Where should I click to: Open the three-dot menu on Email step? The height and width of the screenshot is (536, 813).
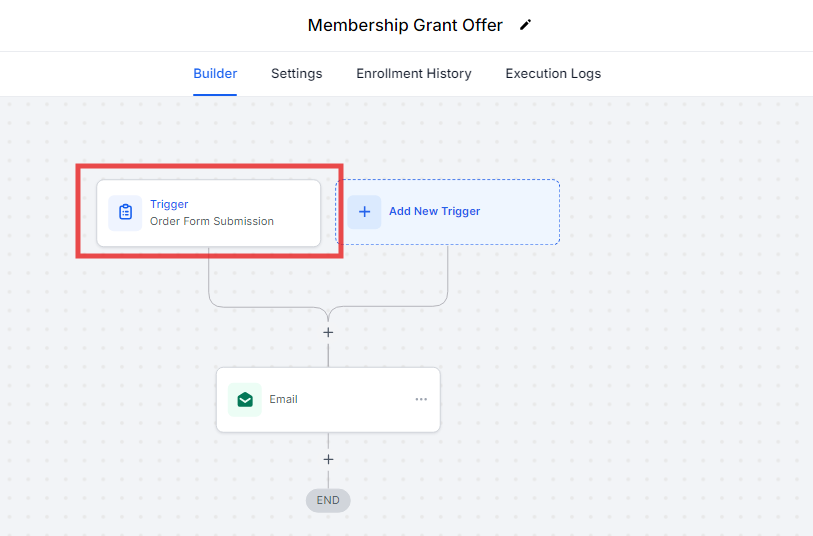[421, 399]
